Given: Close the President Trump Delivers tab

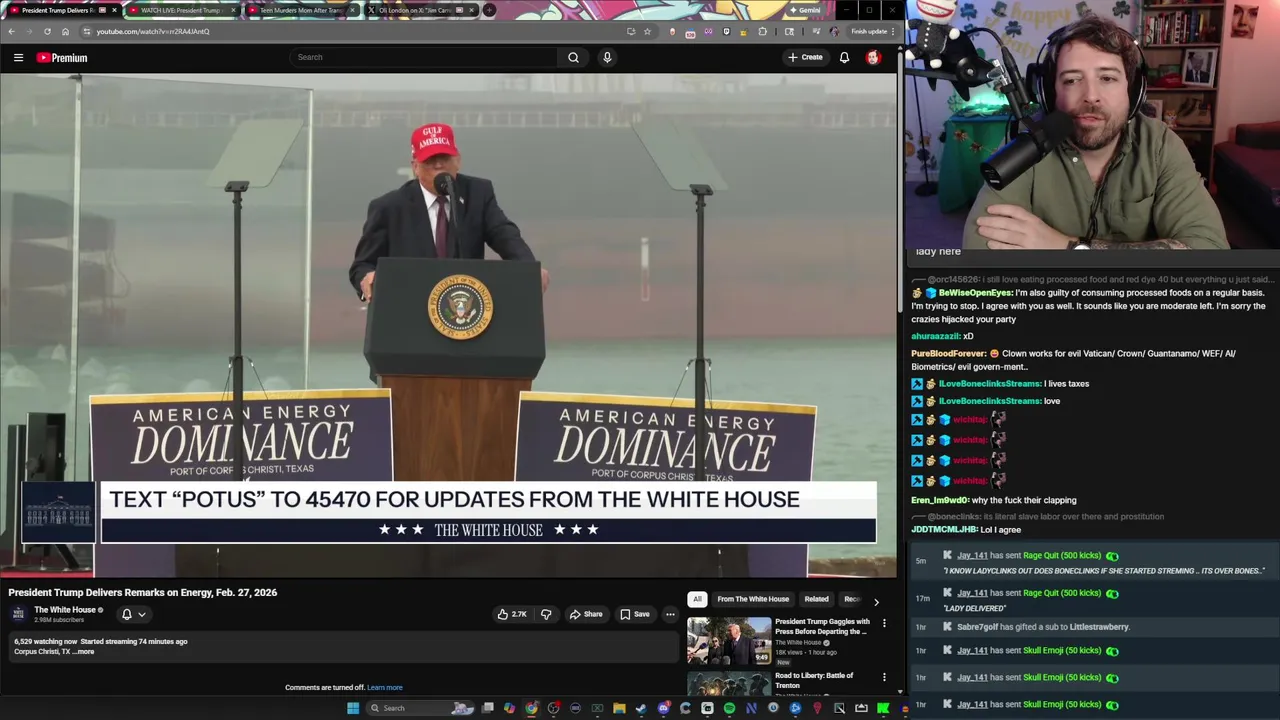Looking at the screenshot, I should click(114, 10).
